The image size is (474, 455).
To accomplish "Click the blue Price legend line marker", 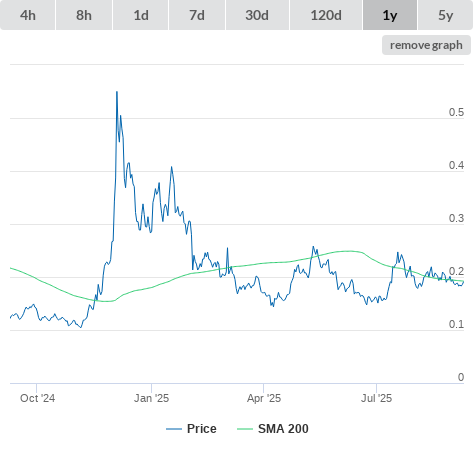I will point(174,429).
